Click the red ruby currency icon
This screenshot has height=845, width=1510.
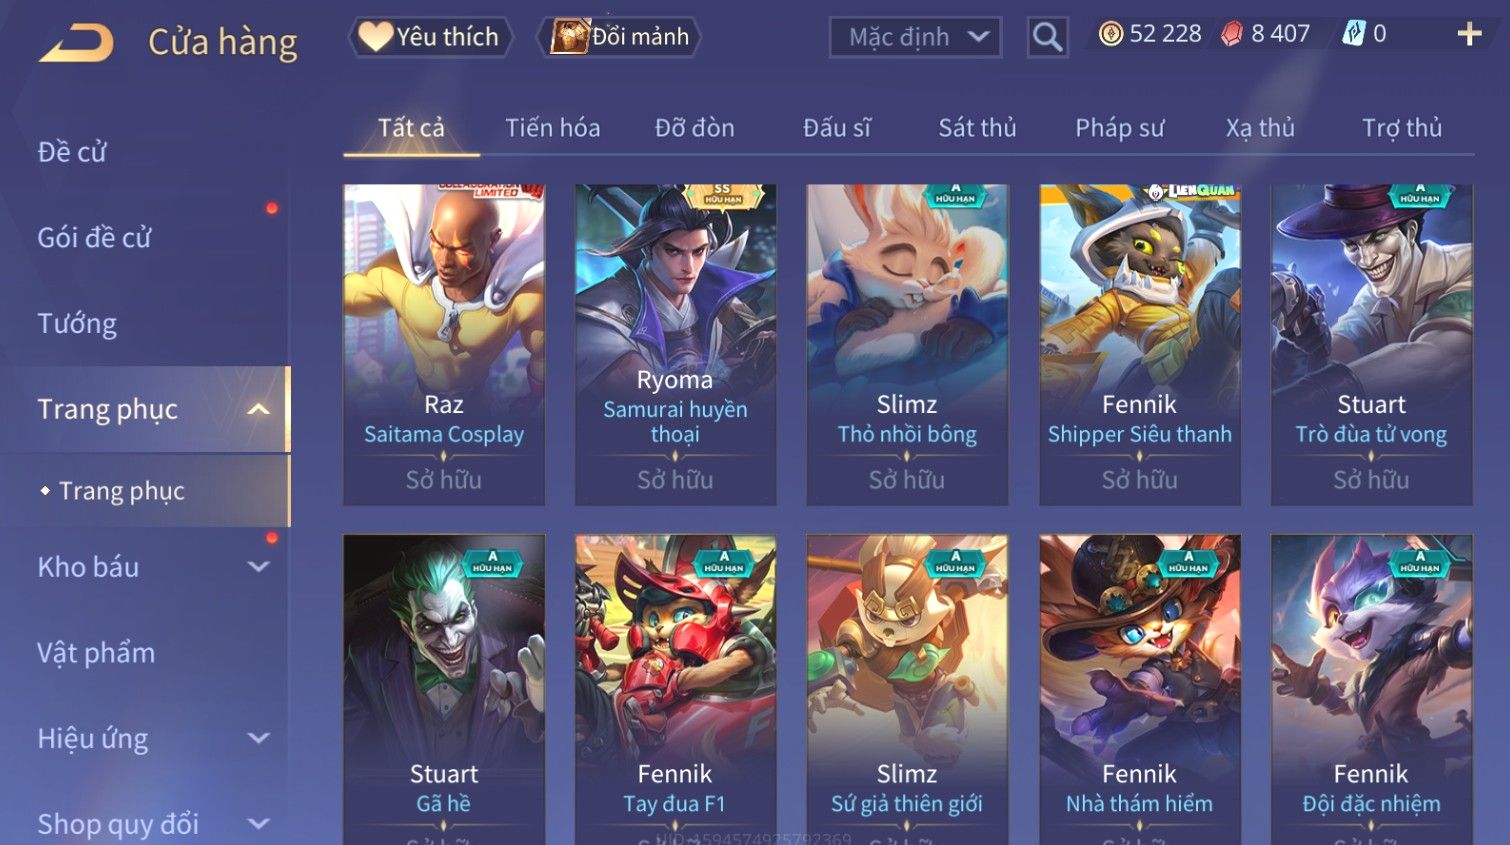tap(1232, 34)
